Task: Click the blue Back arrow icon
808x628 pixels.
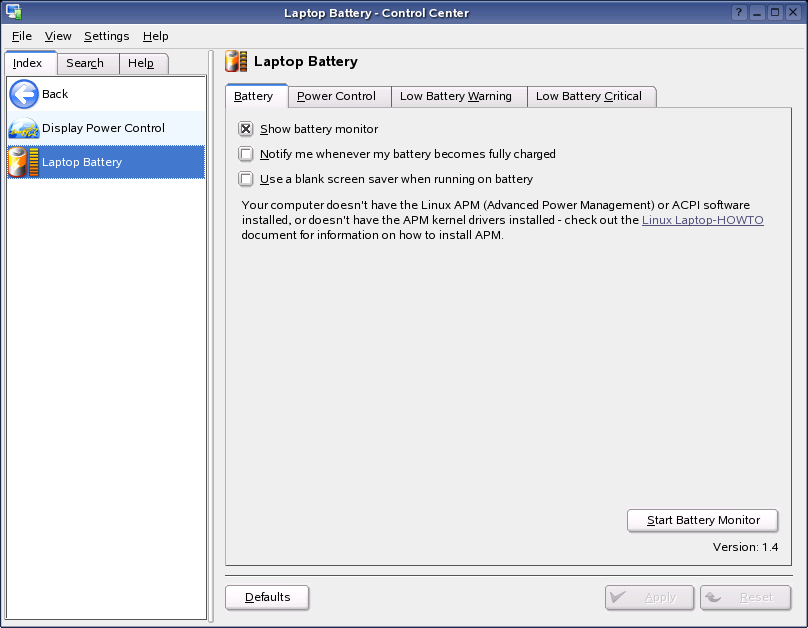Action: (x=24, y=94)
